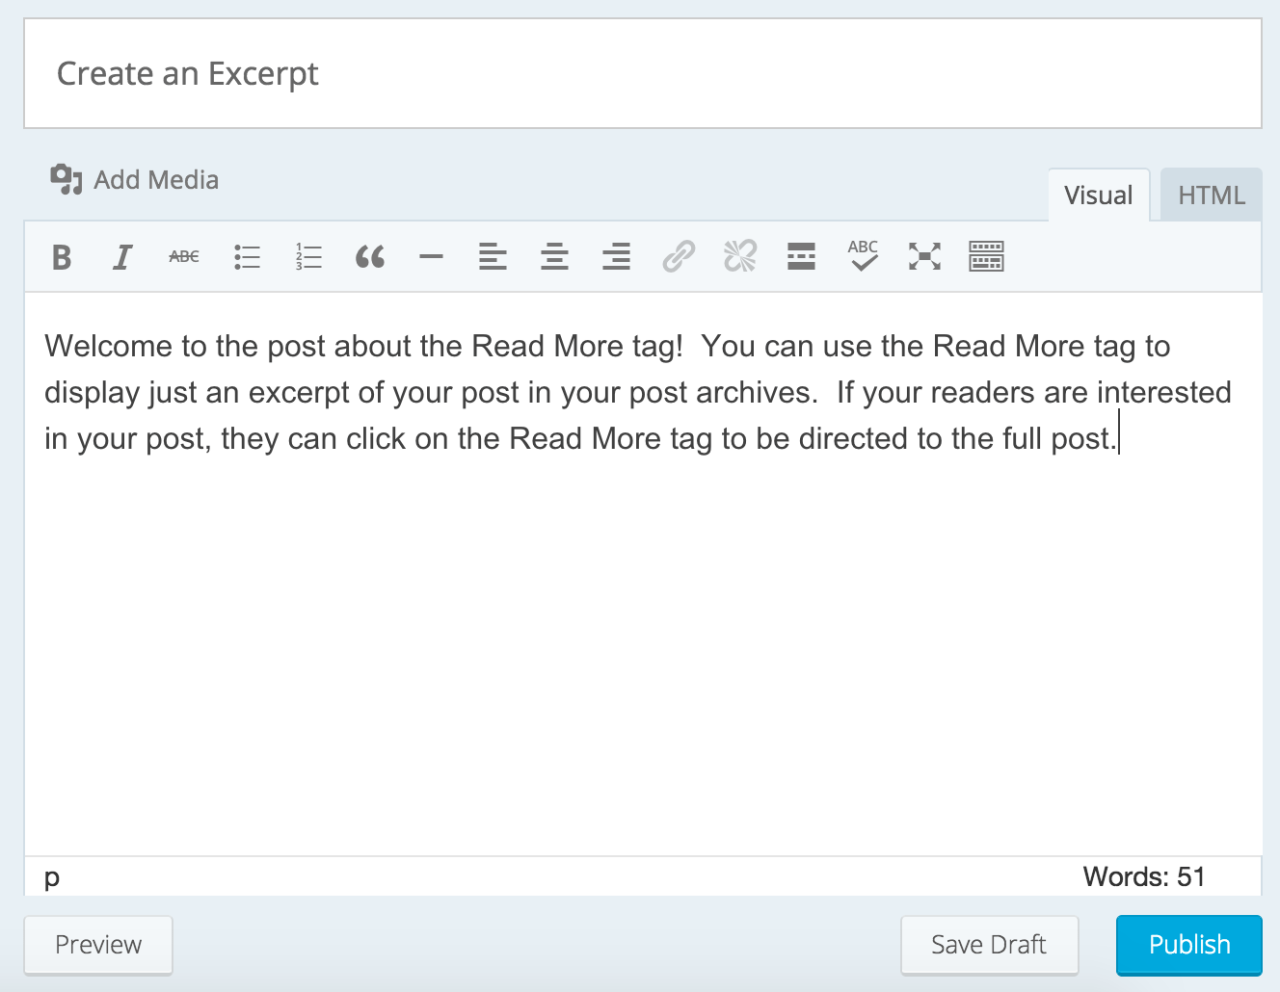Viewport: 1280px width, 992px height.
Task: Open the Add Media dialog
Action: coord(133,179)
